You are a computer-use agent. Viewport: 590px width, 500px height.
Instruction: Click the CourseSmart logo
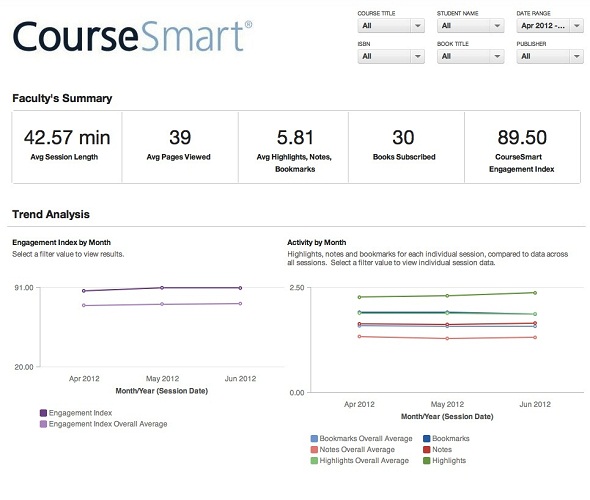[132, 36]
